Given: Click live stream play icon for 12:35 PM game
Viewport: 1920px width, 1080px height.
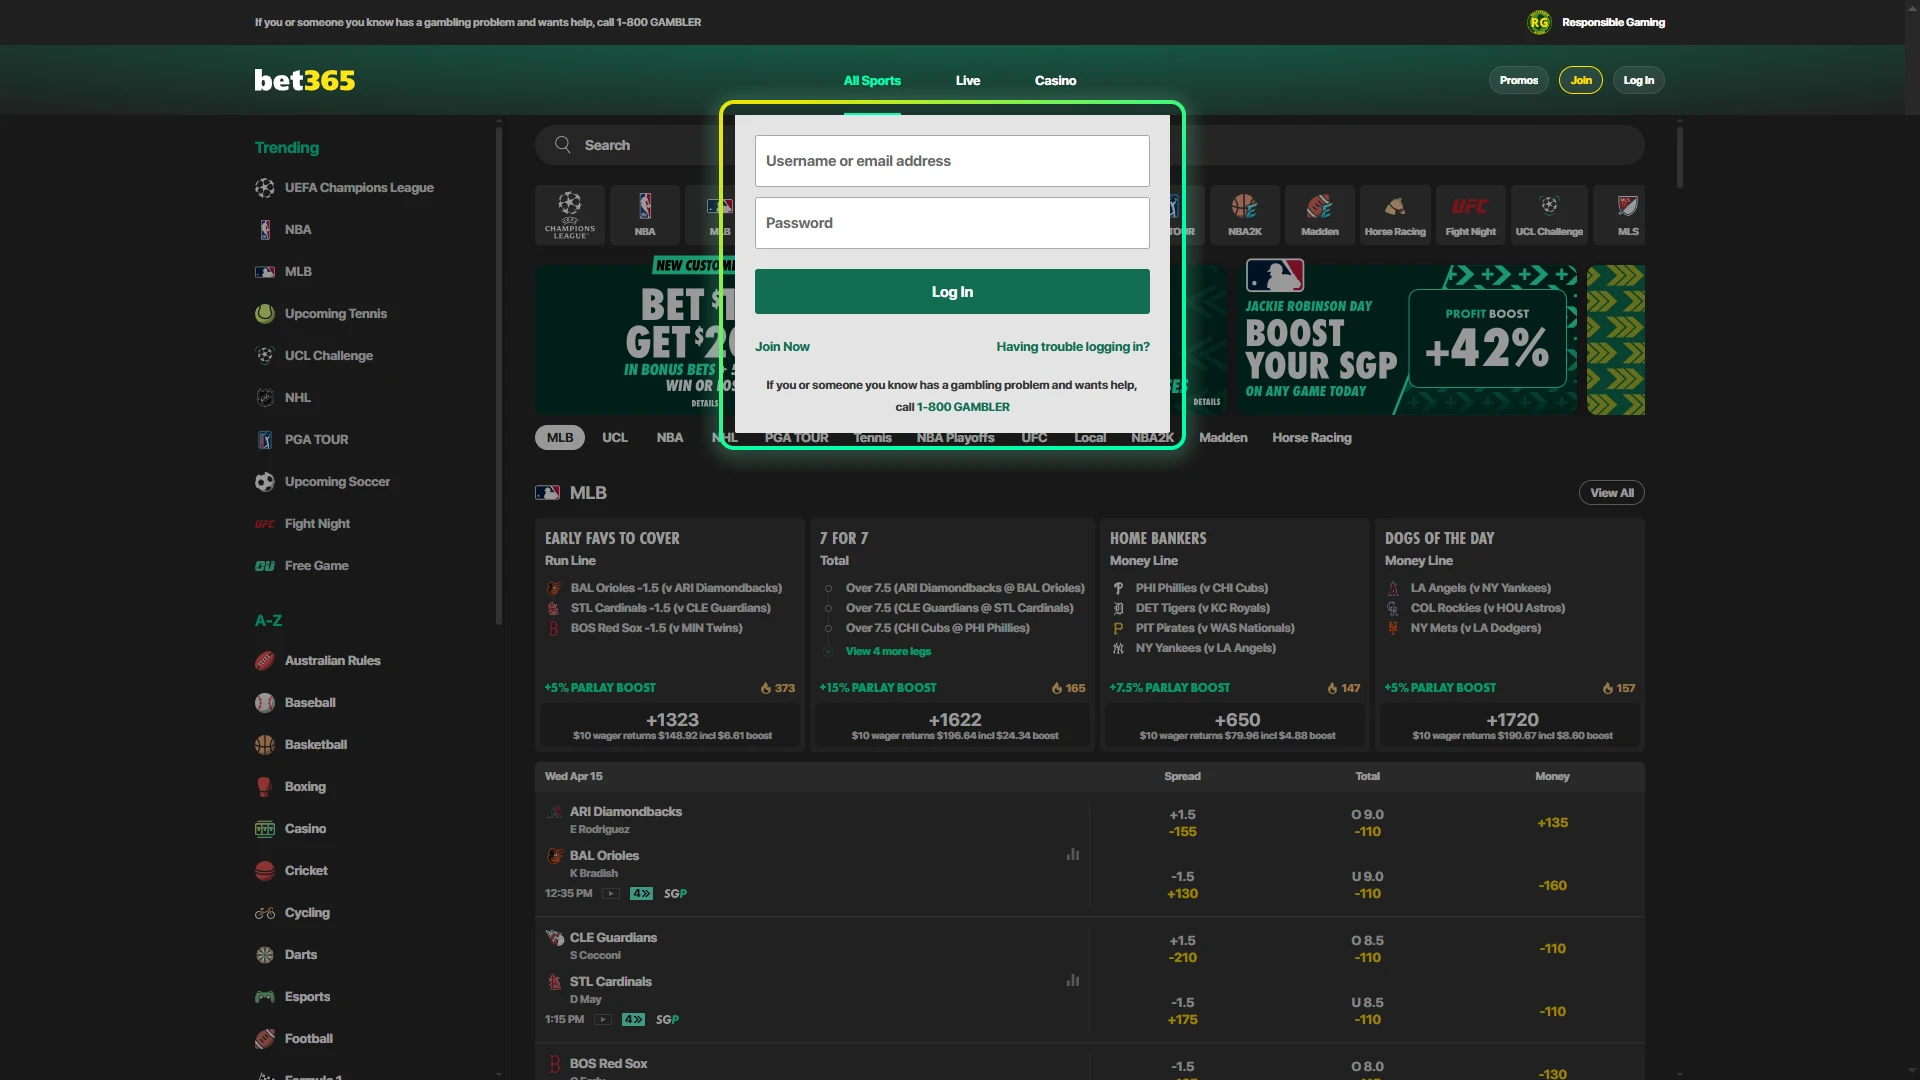Looking at the screenshot, I should [x=611, y=893].
